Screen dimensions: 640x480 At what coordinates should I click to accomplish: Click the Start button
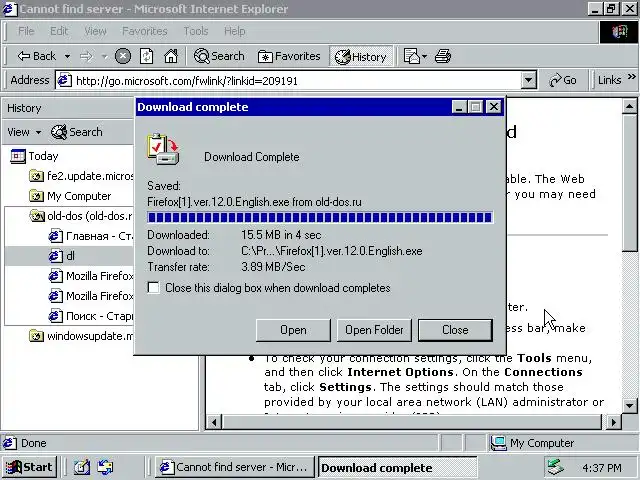coord(29,467)
